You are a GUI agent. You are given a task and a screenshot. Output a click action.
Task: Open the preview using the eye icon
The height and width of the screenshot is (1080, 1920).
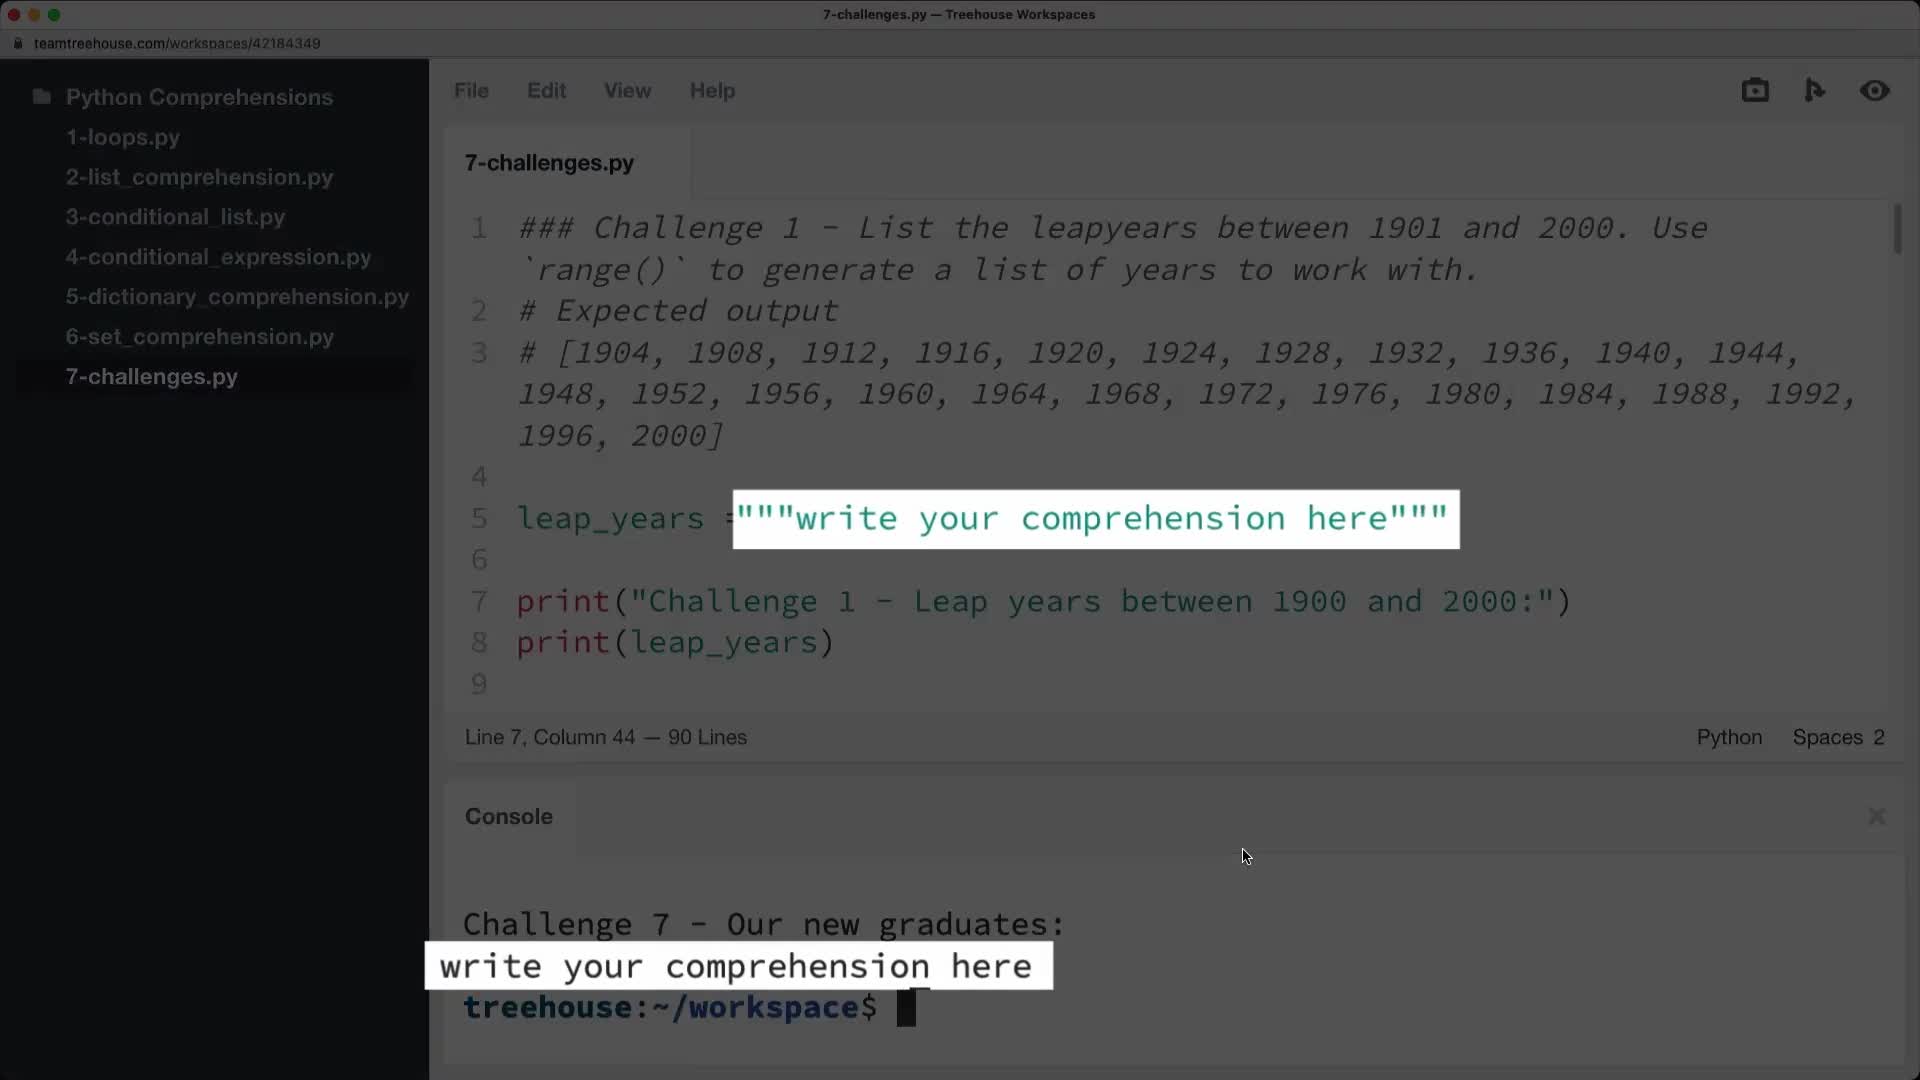1875,90
